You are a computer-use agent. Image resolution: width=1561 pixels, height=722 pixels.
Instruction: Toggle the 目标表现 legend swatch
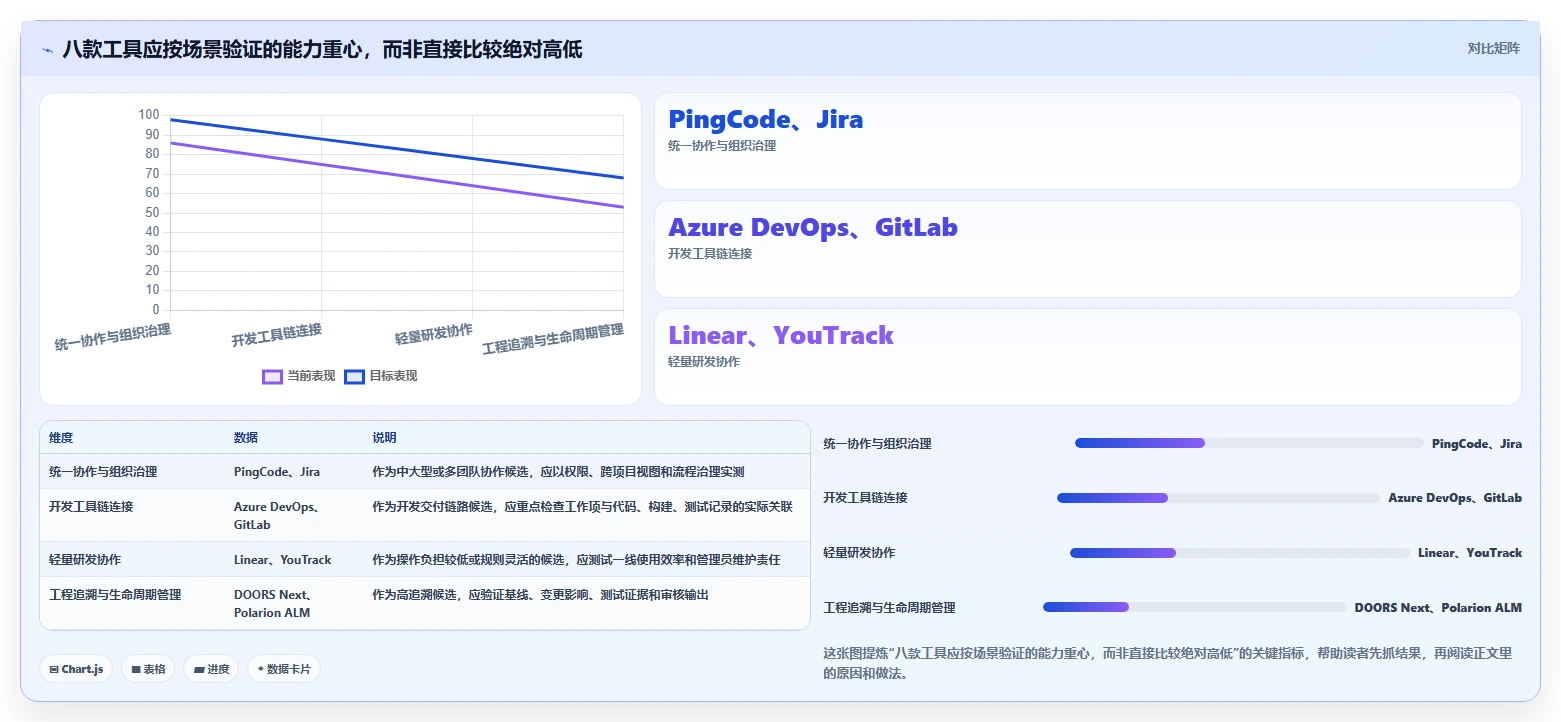pyautogui.click(x=354, y=377)
